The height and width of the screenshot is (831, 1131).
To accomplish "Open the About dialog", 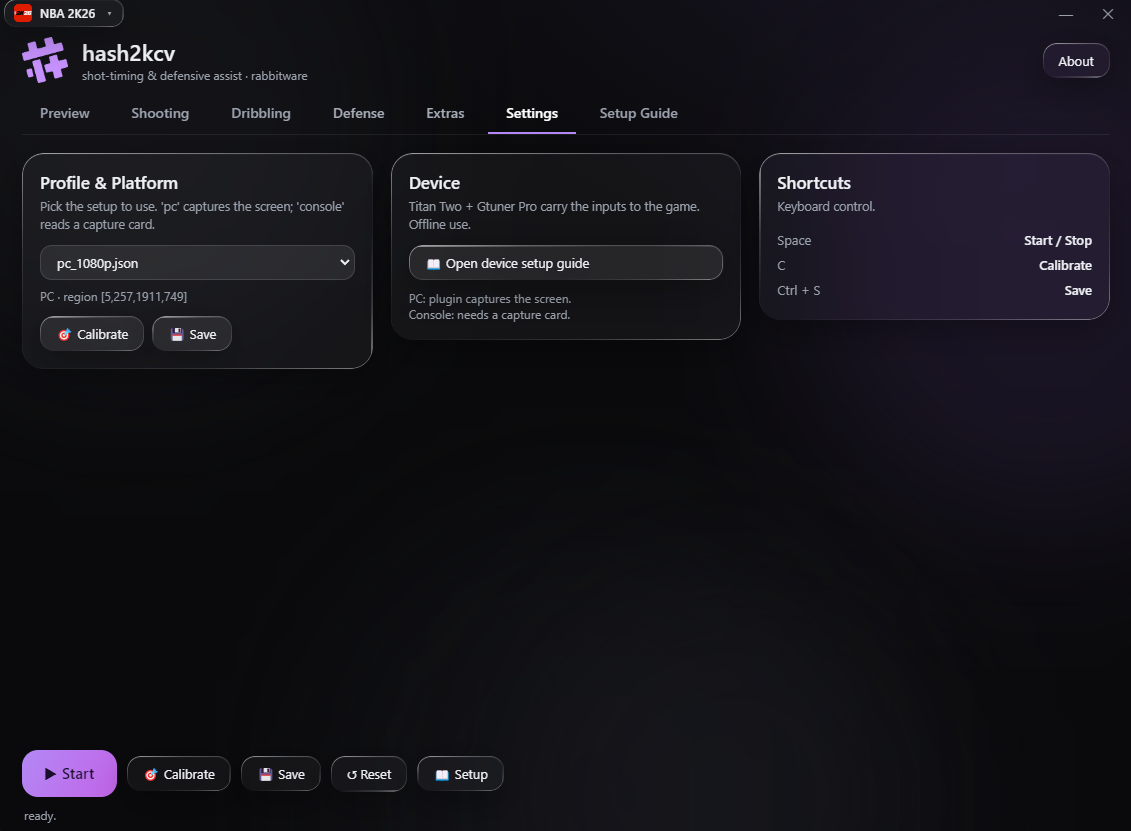I will (x=1075, y=61).
